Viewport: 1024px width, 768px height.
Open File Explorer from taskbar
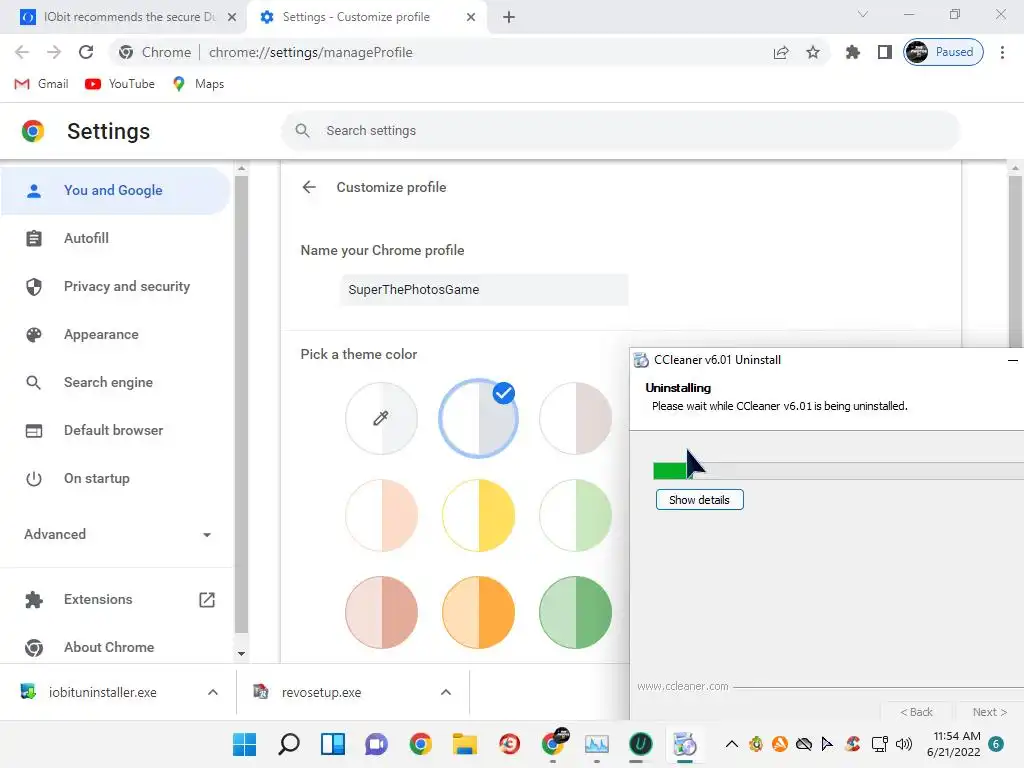point(465,744)
